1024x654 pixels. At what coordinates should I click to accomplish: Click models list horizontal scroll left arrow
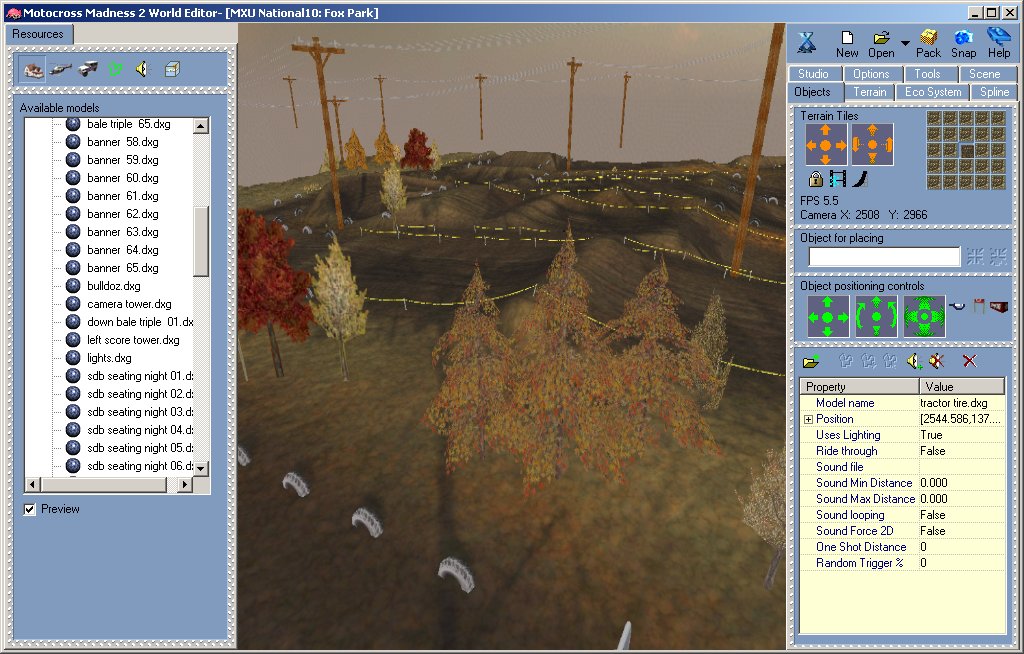[33, 484]
